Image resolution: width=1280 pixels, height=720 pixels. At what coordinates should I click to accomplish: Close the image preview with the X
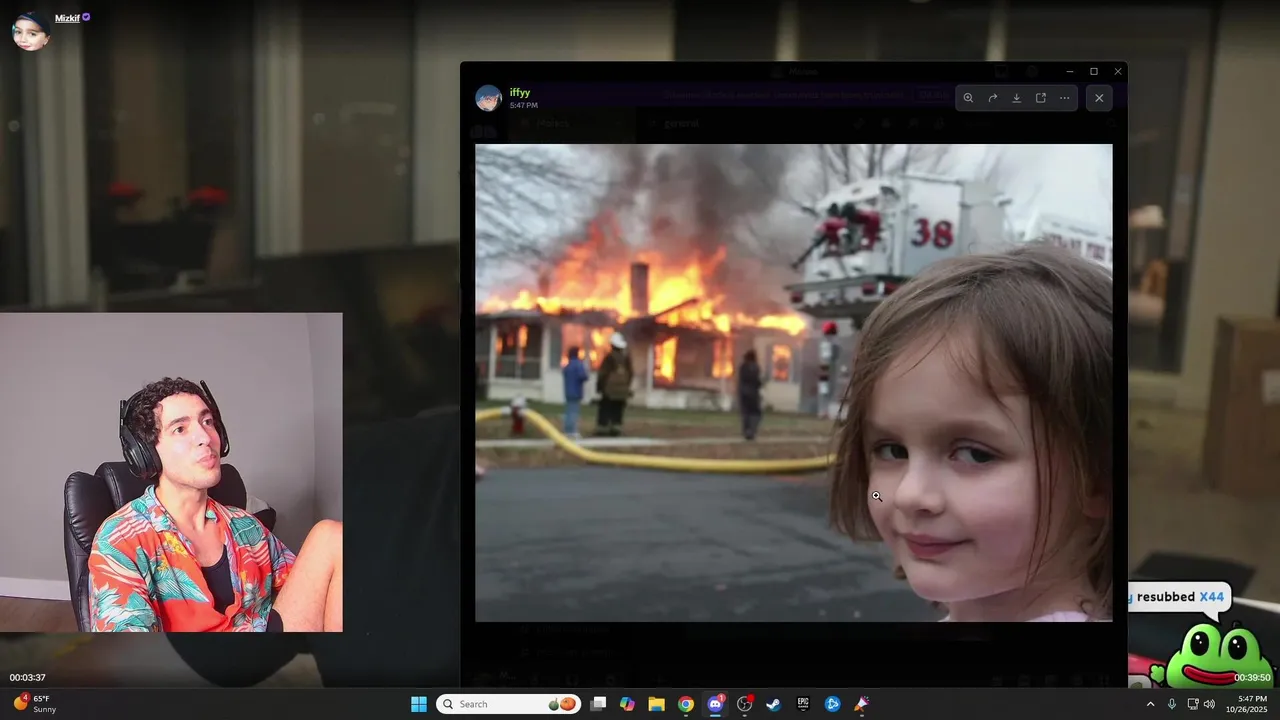(x=1099, y=98)
